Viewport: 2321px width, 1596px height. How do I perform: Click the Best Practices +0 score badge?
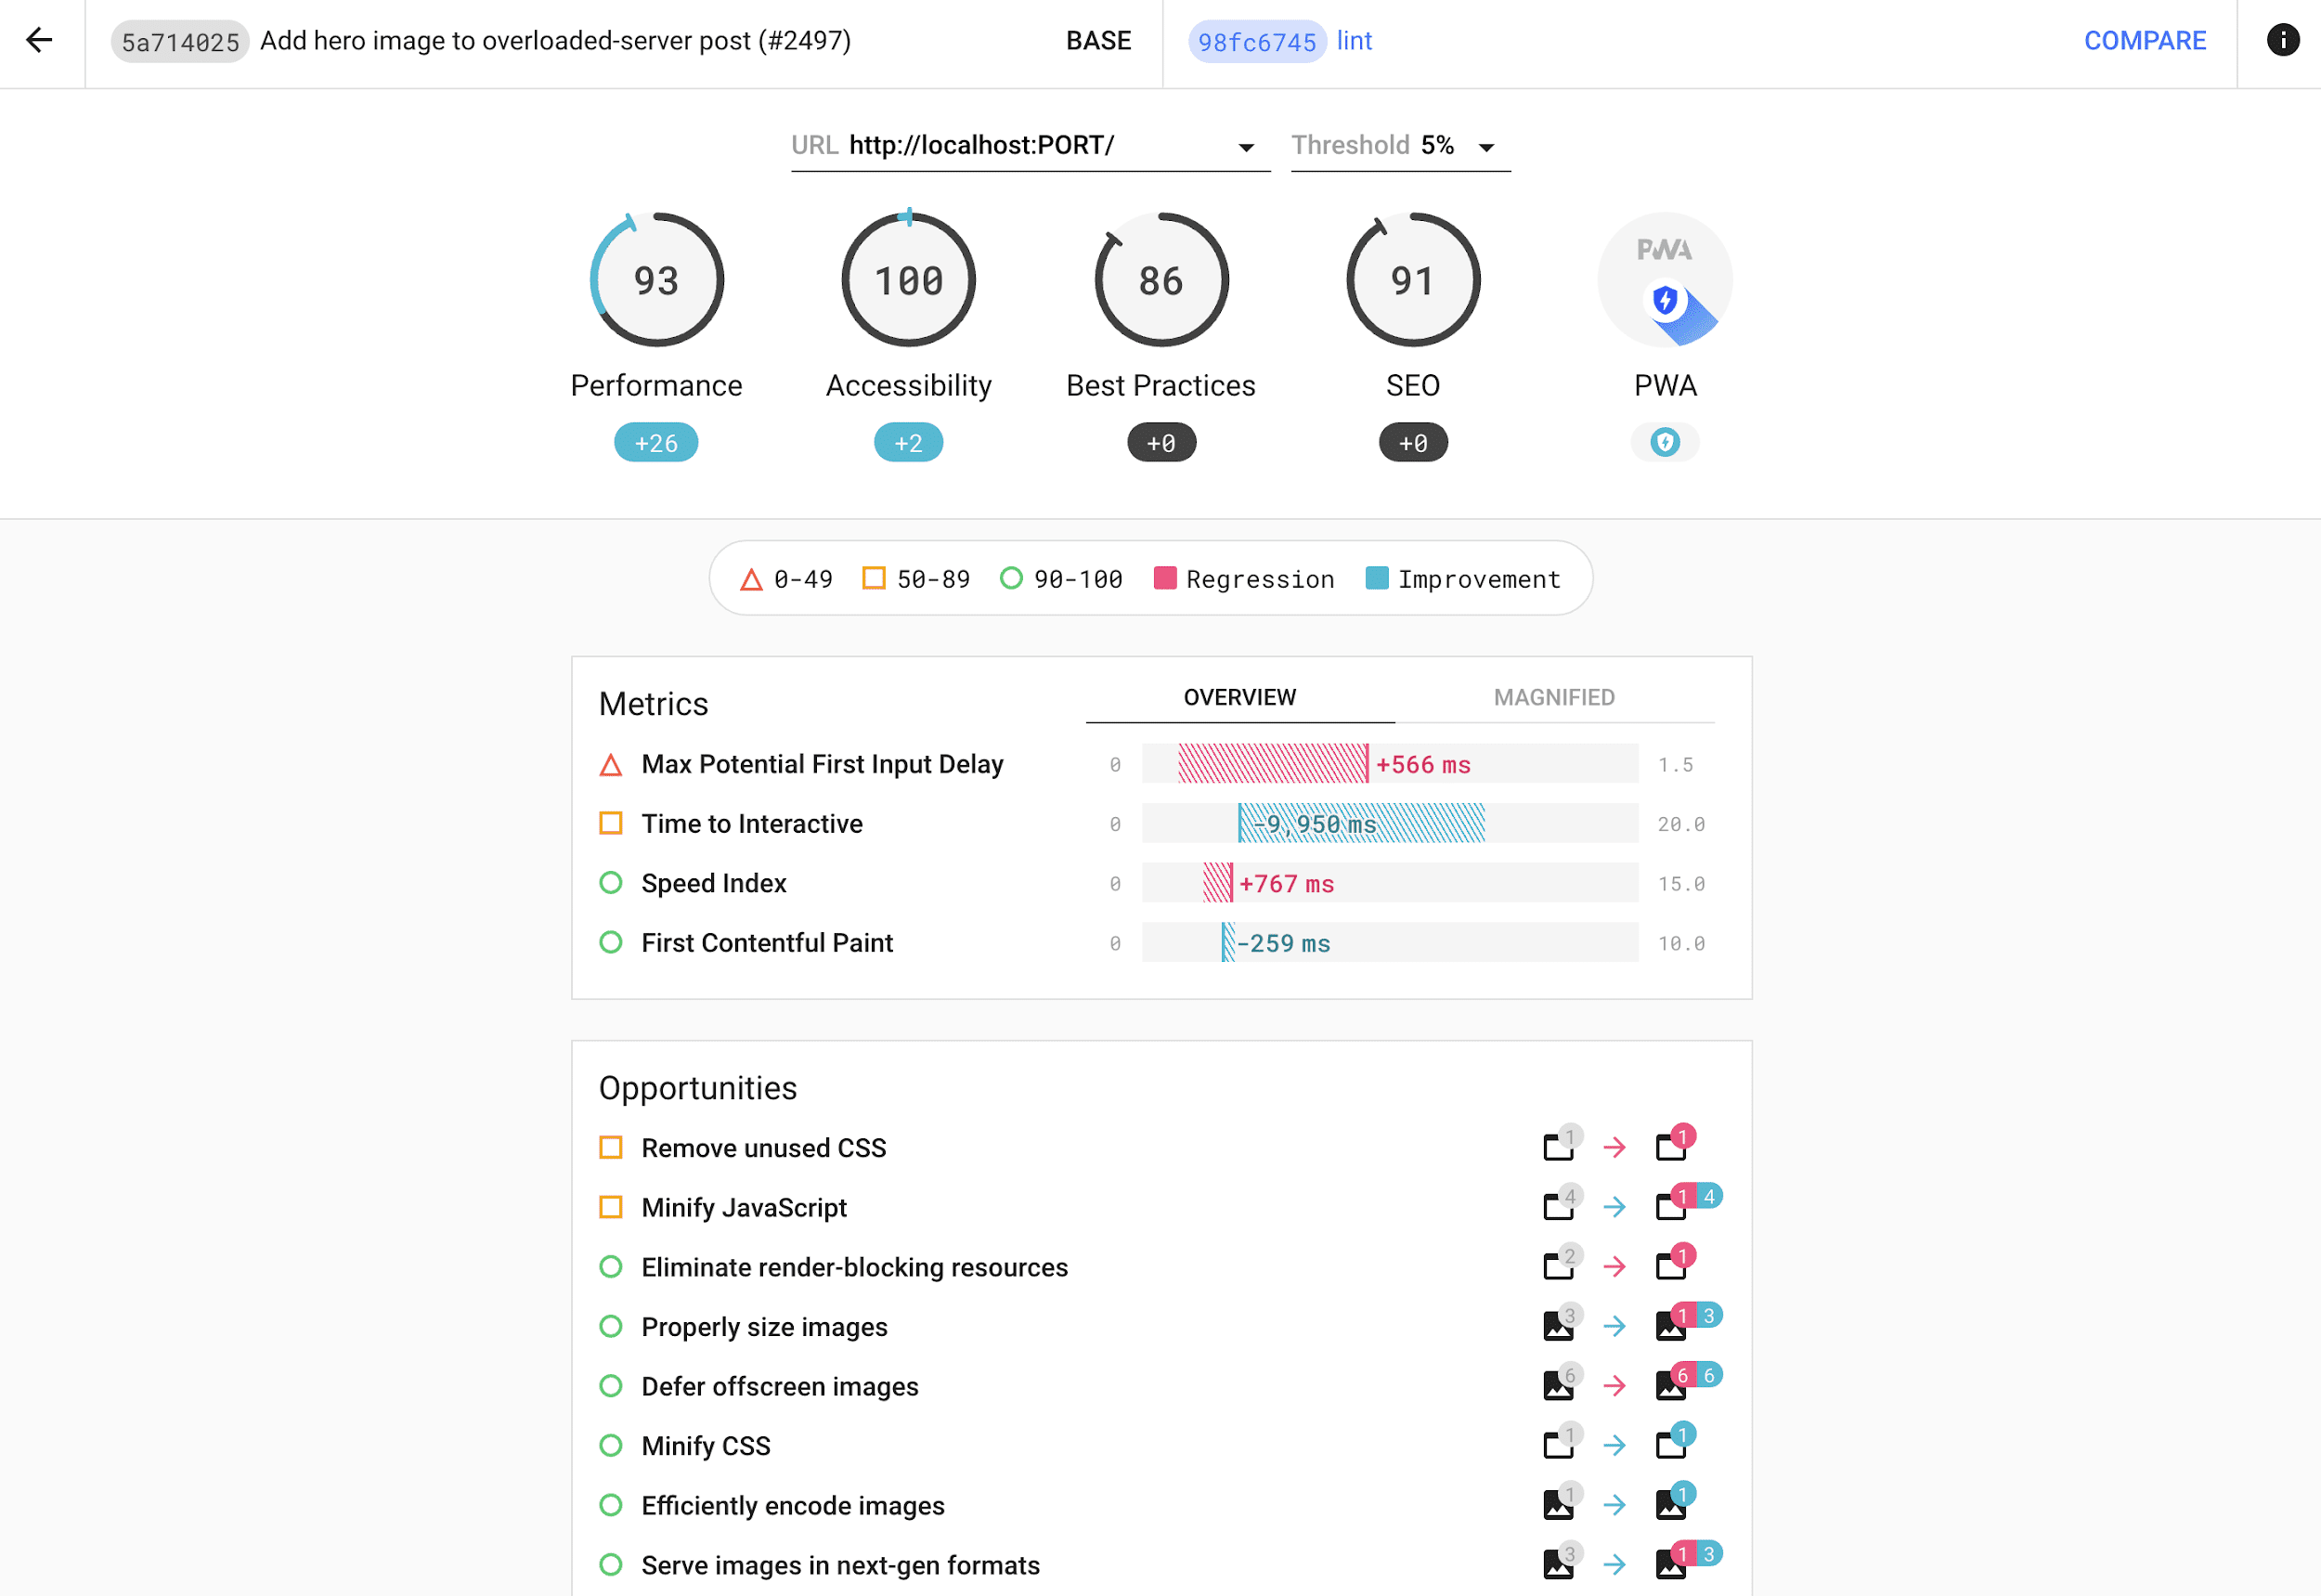pos(1160,443)
